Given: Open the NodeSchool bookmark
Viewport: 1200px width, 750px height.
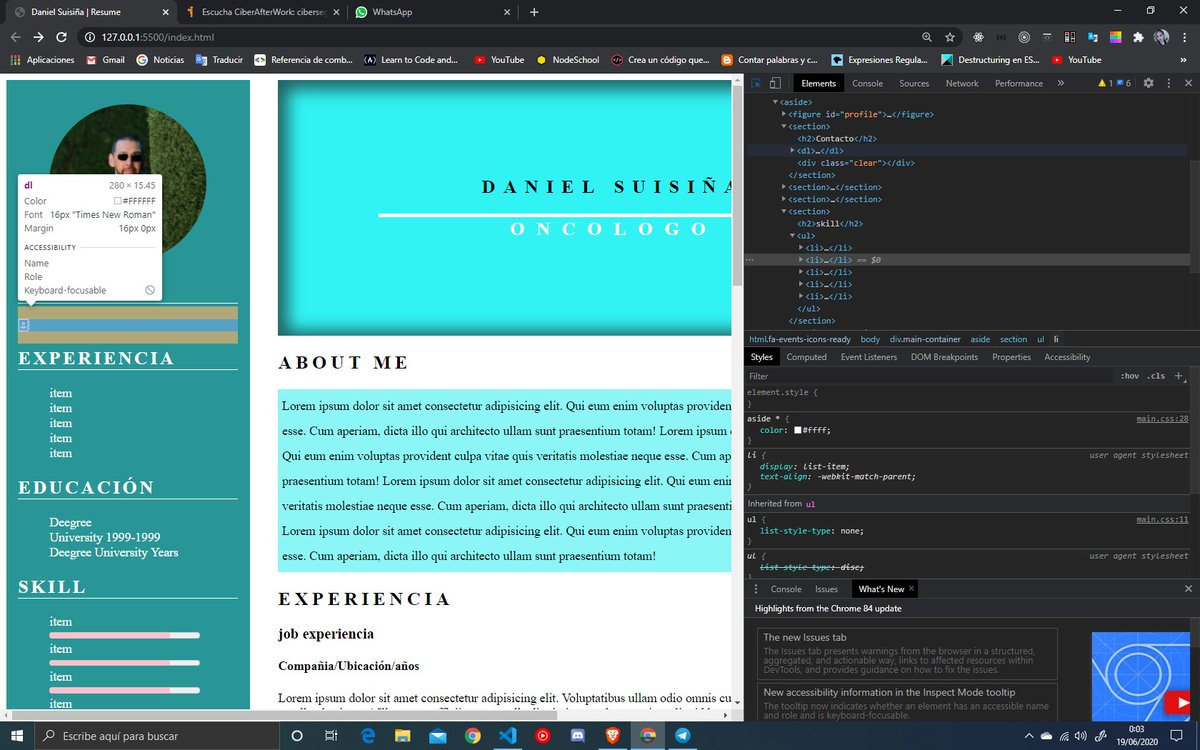Looking at the screenshot, I should pos(567,59).
